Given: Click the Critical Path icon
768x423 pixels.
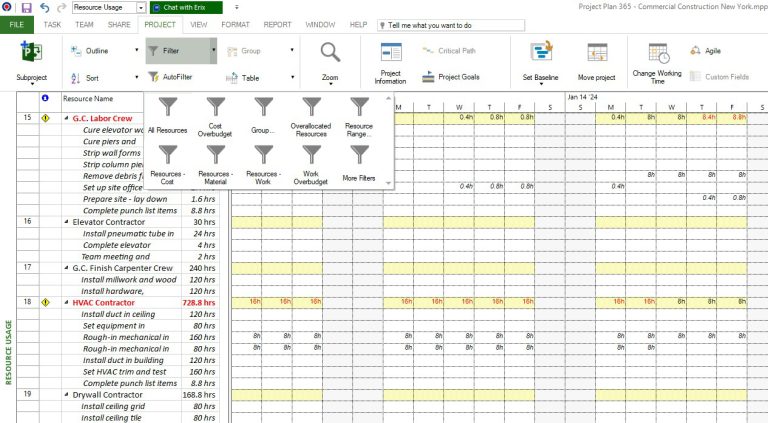Looking at the screenshot, I should point(428,50).
